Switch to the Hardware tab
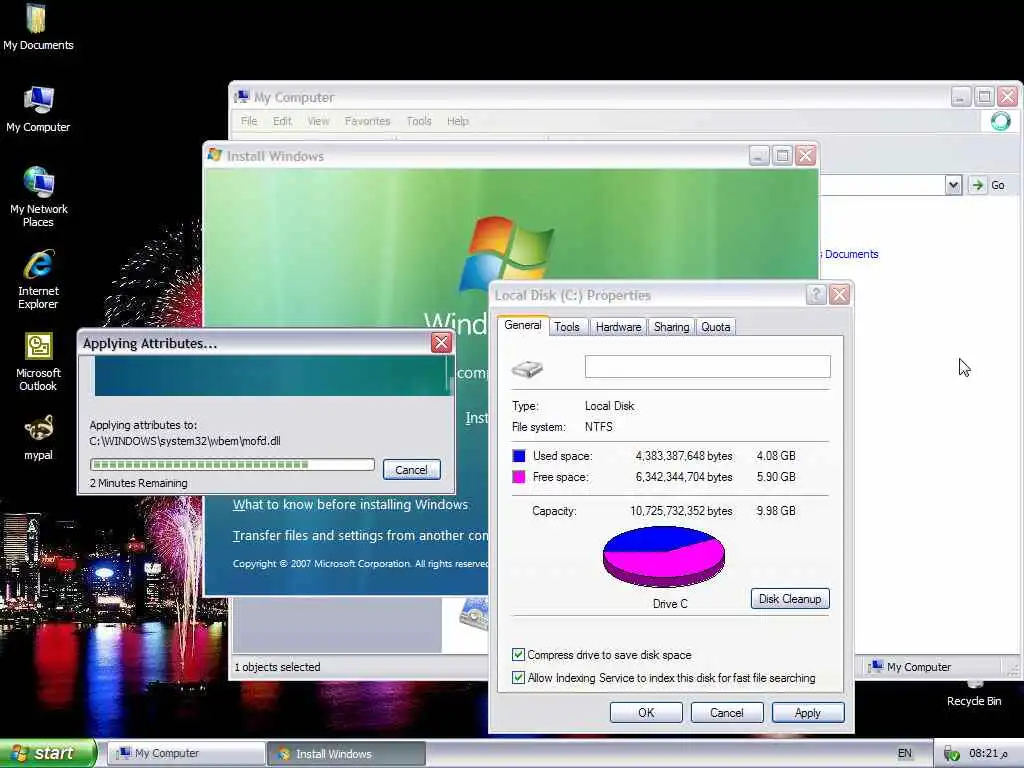 pyautogui.click(x=618, y=327)
